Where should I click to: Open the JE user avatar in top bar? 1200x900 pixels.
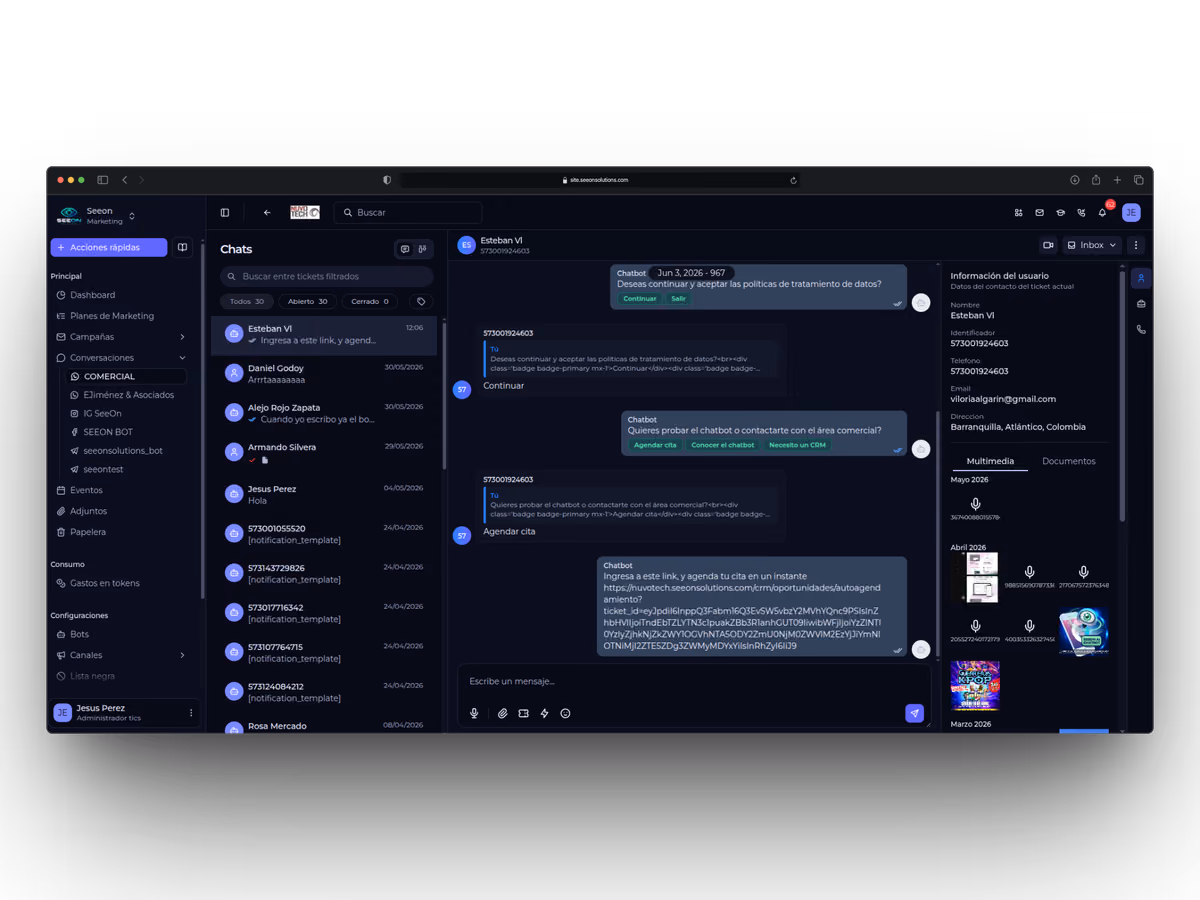[x=1131, y=212]
